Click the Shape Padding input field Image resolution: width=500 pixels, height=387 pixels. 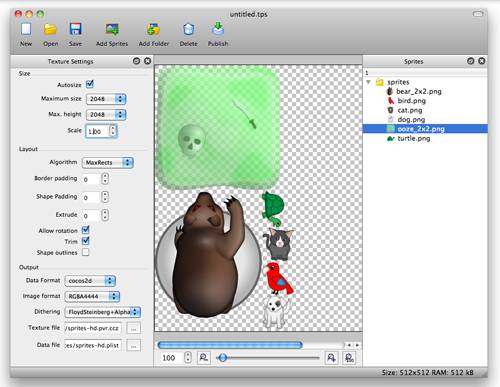pyautogui.click(x=91, y=197)
